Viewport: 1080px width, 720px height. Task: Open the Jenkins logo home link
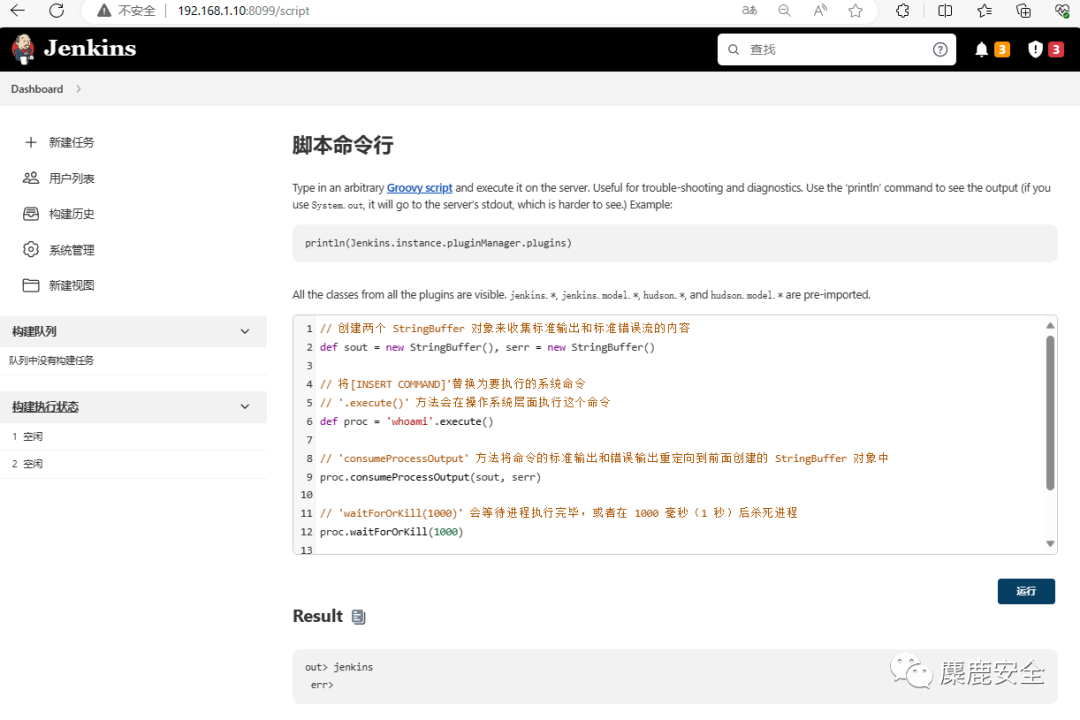[23, 49]
